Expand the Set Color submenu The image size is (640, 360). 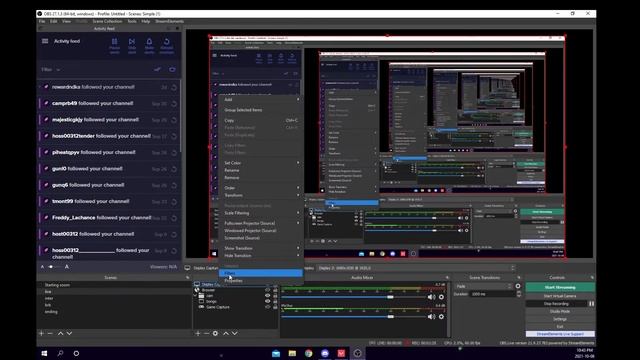click(260, 163)
